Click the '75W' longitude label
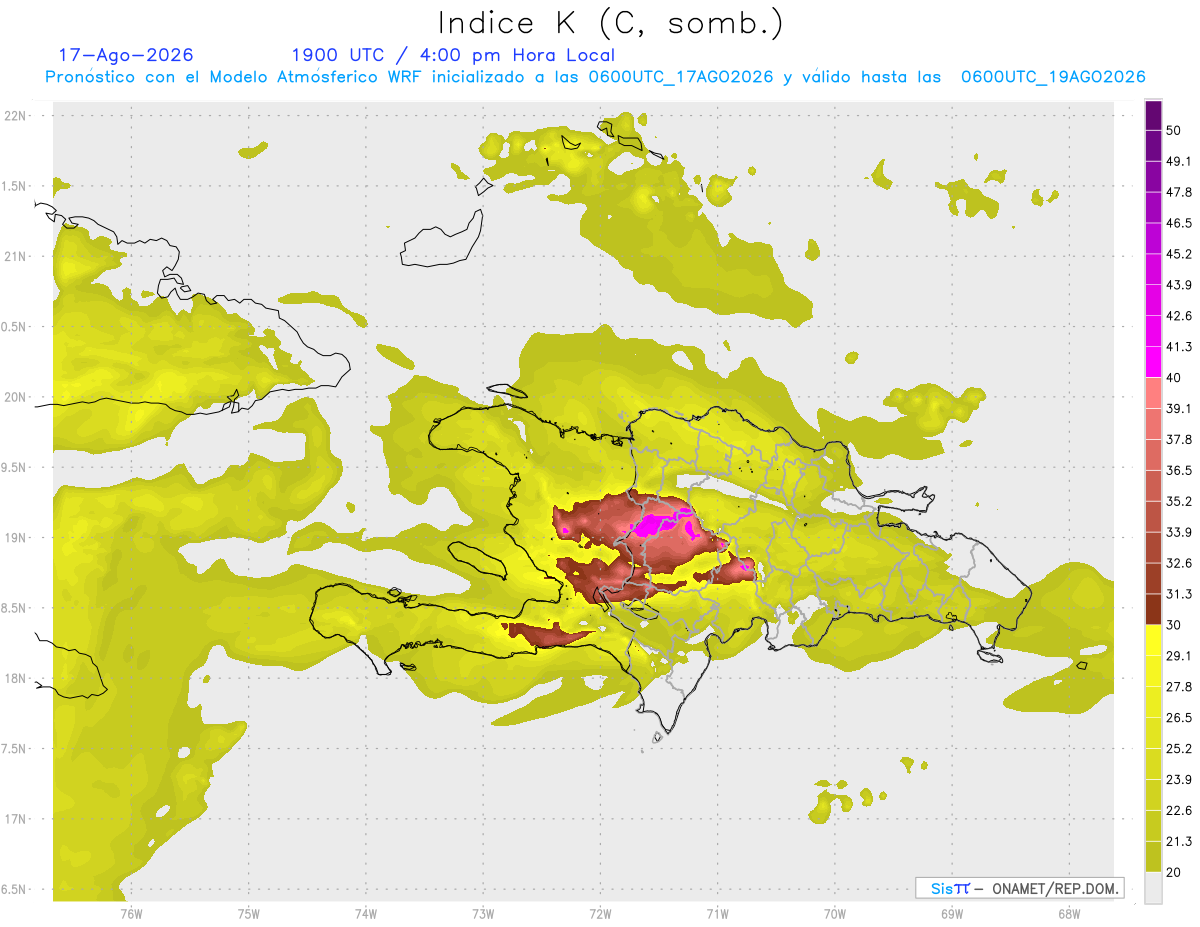Screen dimensions: 1200x927 248,913
